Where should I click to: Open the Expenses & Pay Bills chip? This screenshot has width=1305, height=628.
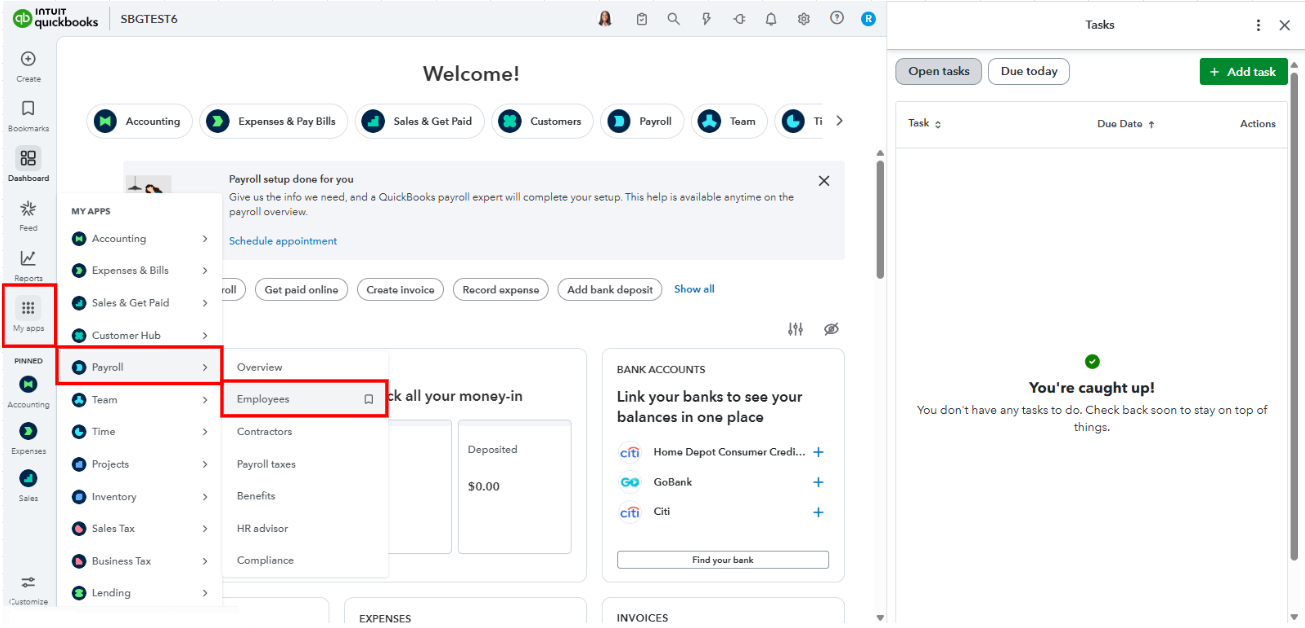(x=274, y=122)
